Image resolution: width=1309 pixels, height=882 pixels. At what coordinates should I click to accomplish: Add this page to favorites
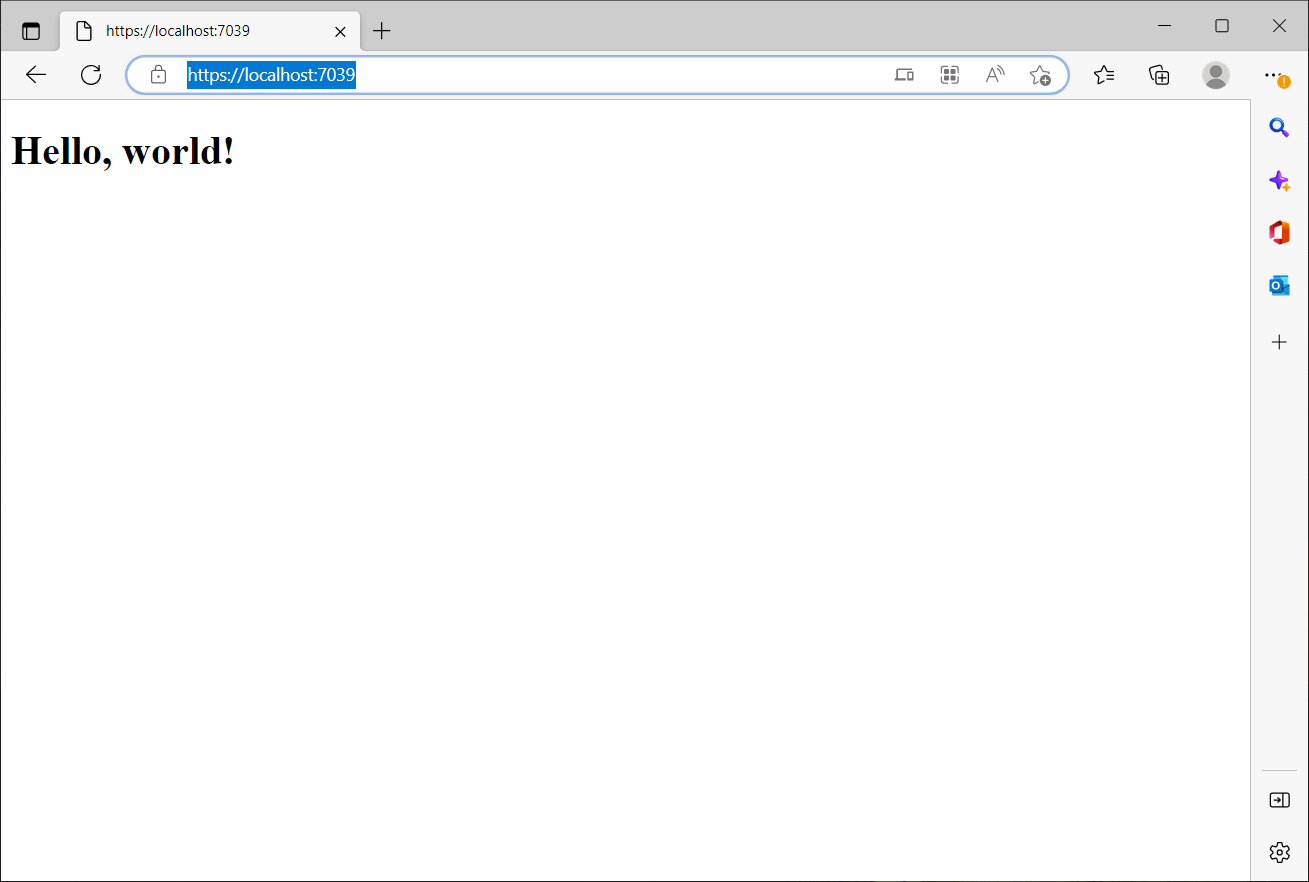(x=1040, y=75)
